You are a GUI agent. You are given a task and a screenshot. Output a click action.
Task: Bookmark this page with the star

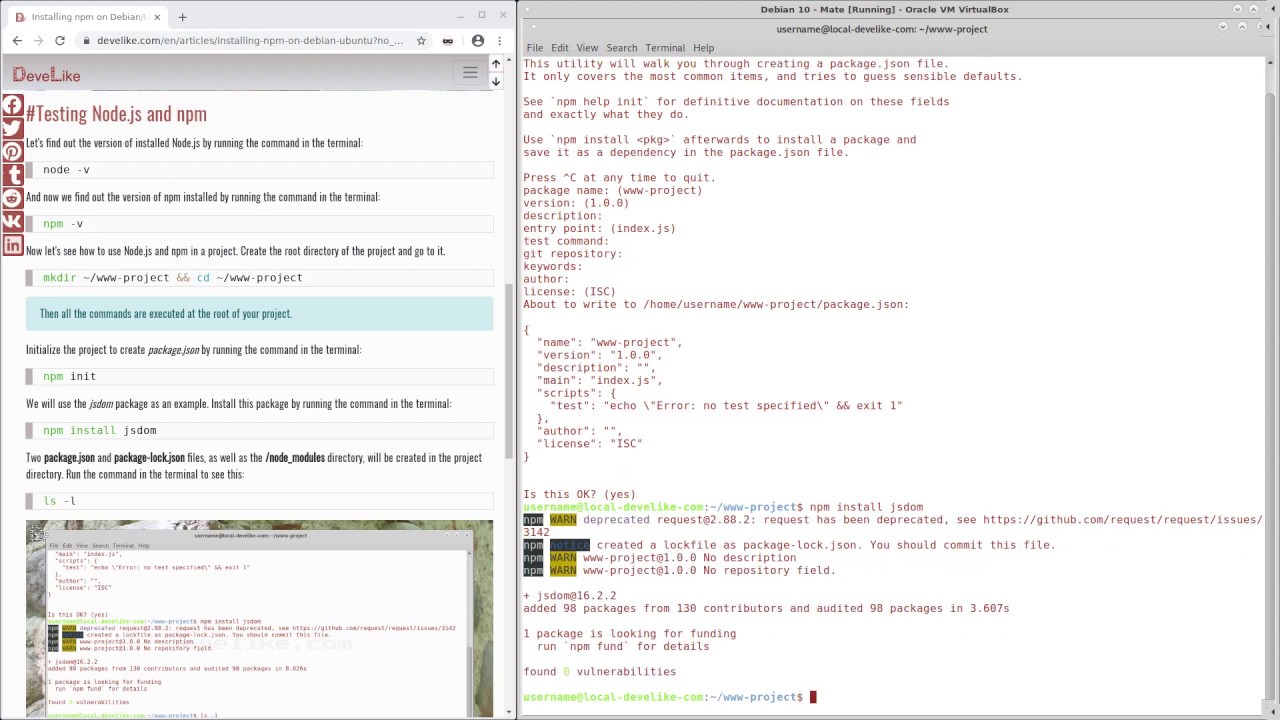421,41
